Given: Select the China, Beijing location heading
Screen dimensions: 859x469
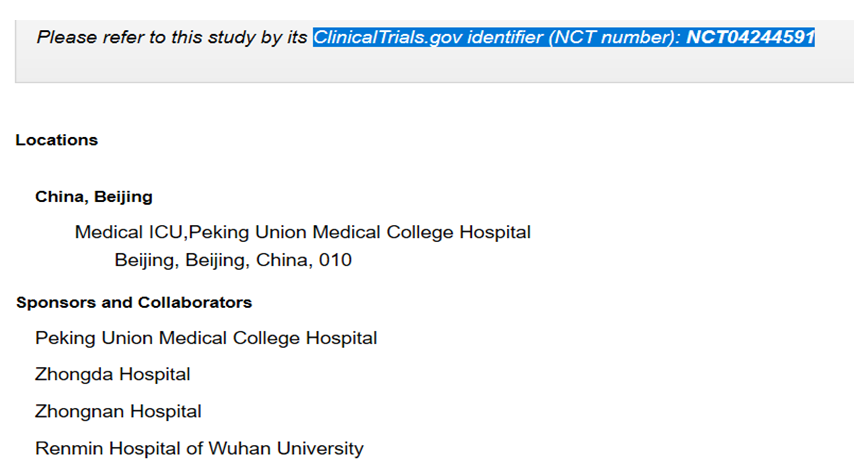Looking at the screenshot, I should tap(94, 197).
